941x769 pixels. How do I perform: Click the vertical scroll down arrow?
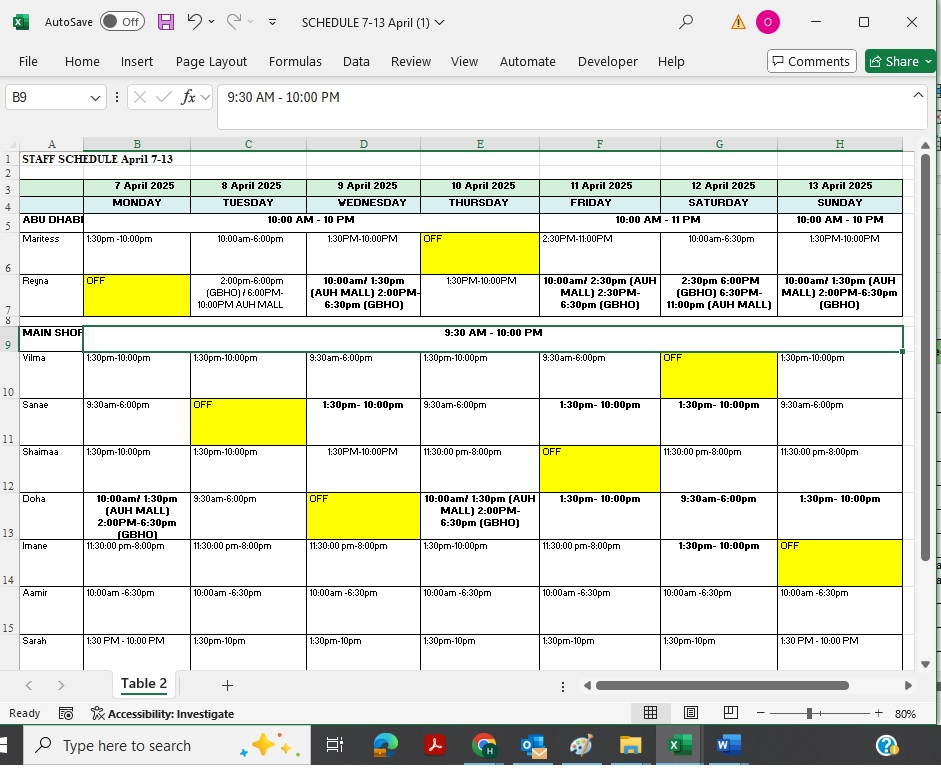pyautogui.click(x=925, y=664)
